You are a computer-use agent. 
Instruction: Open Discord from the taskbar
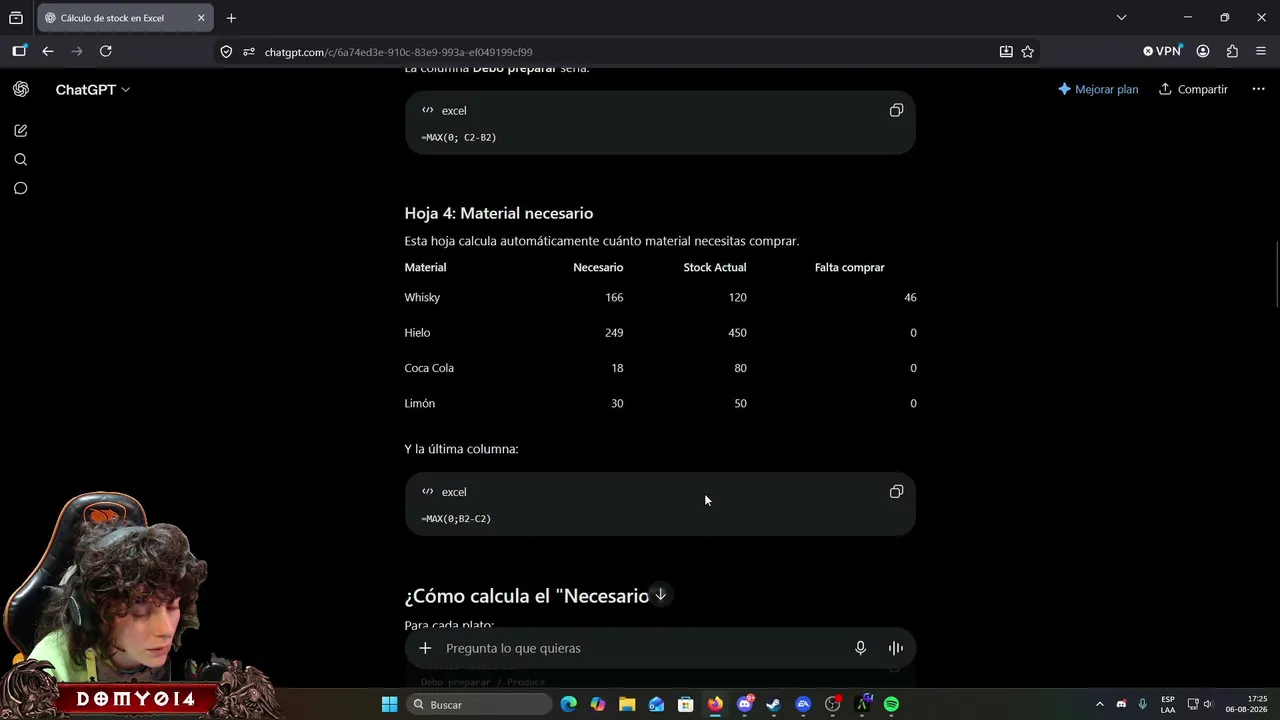[x=745, y=704]
